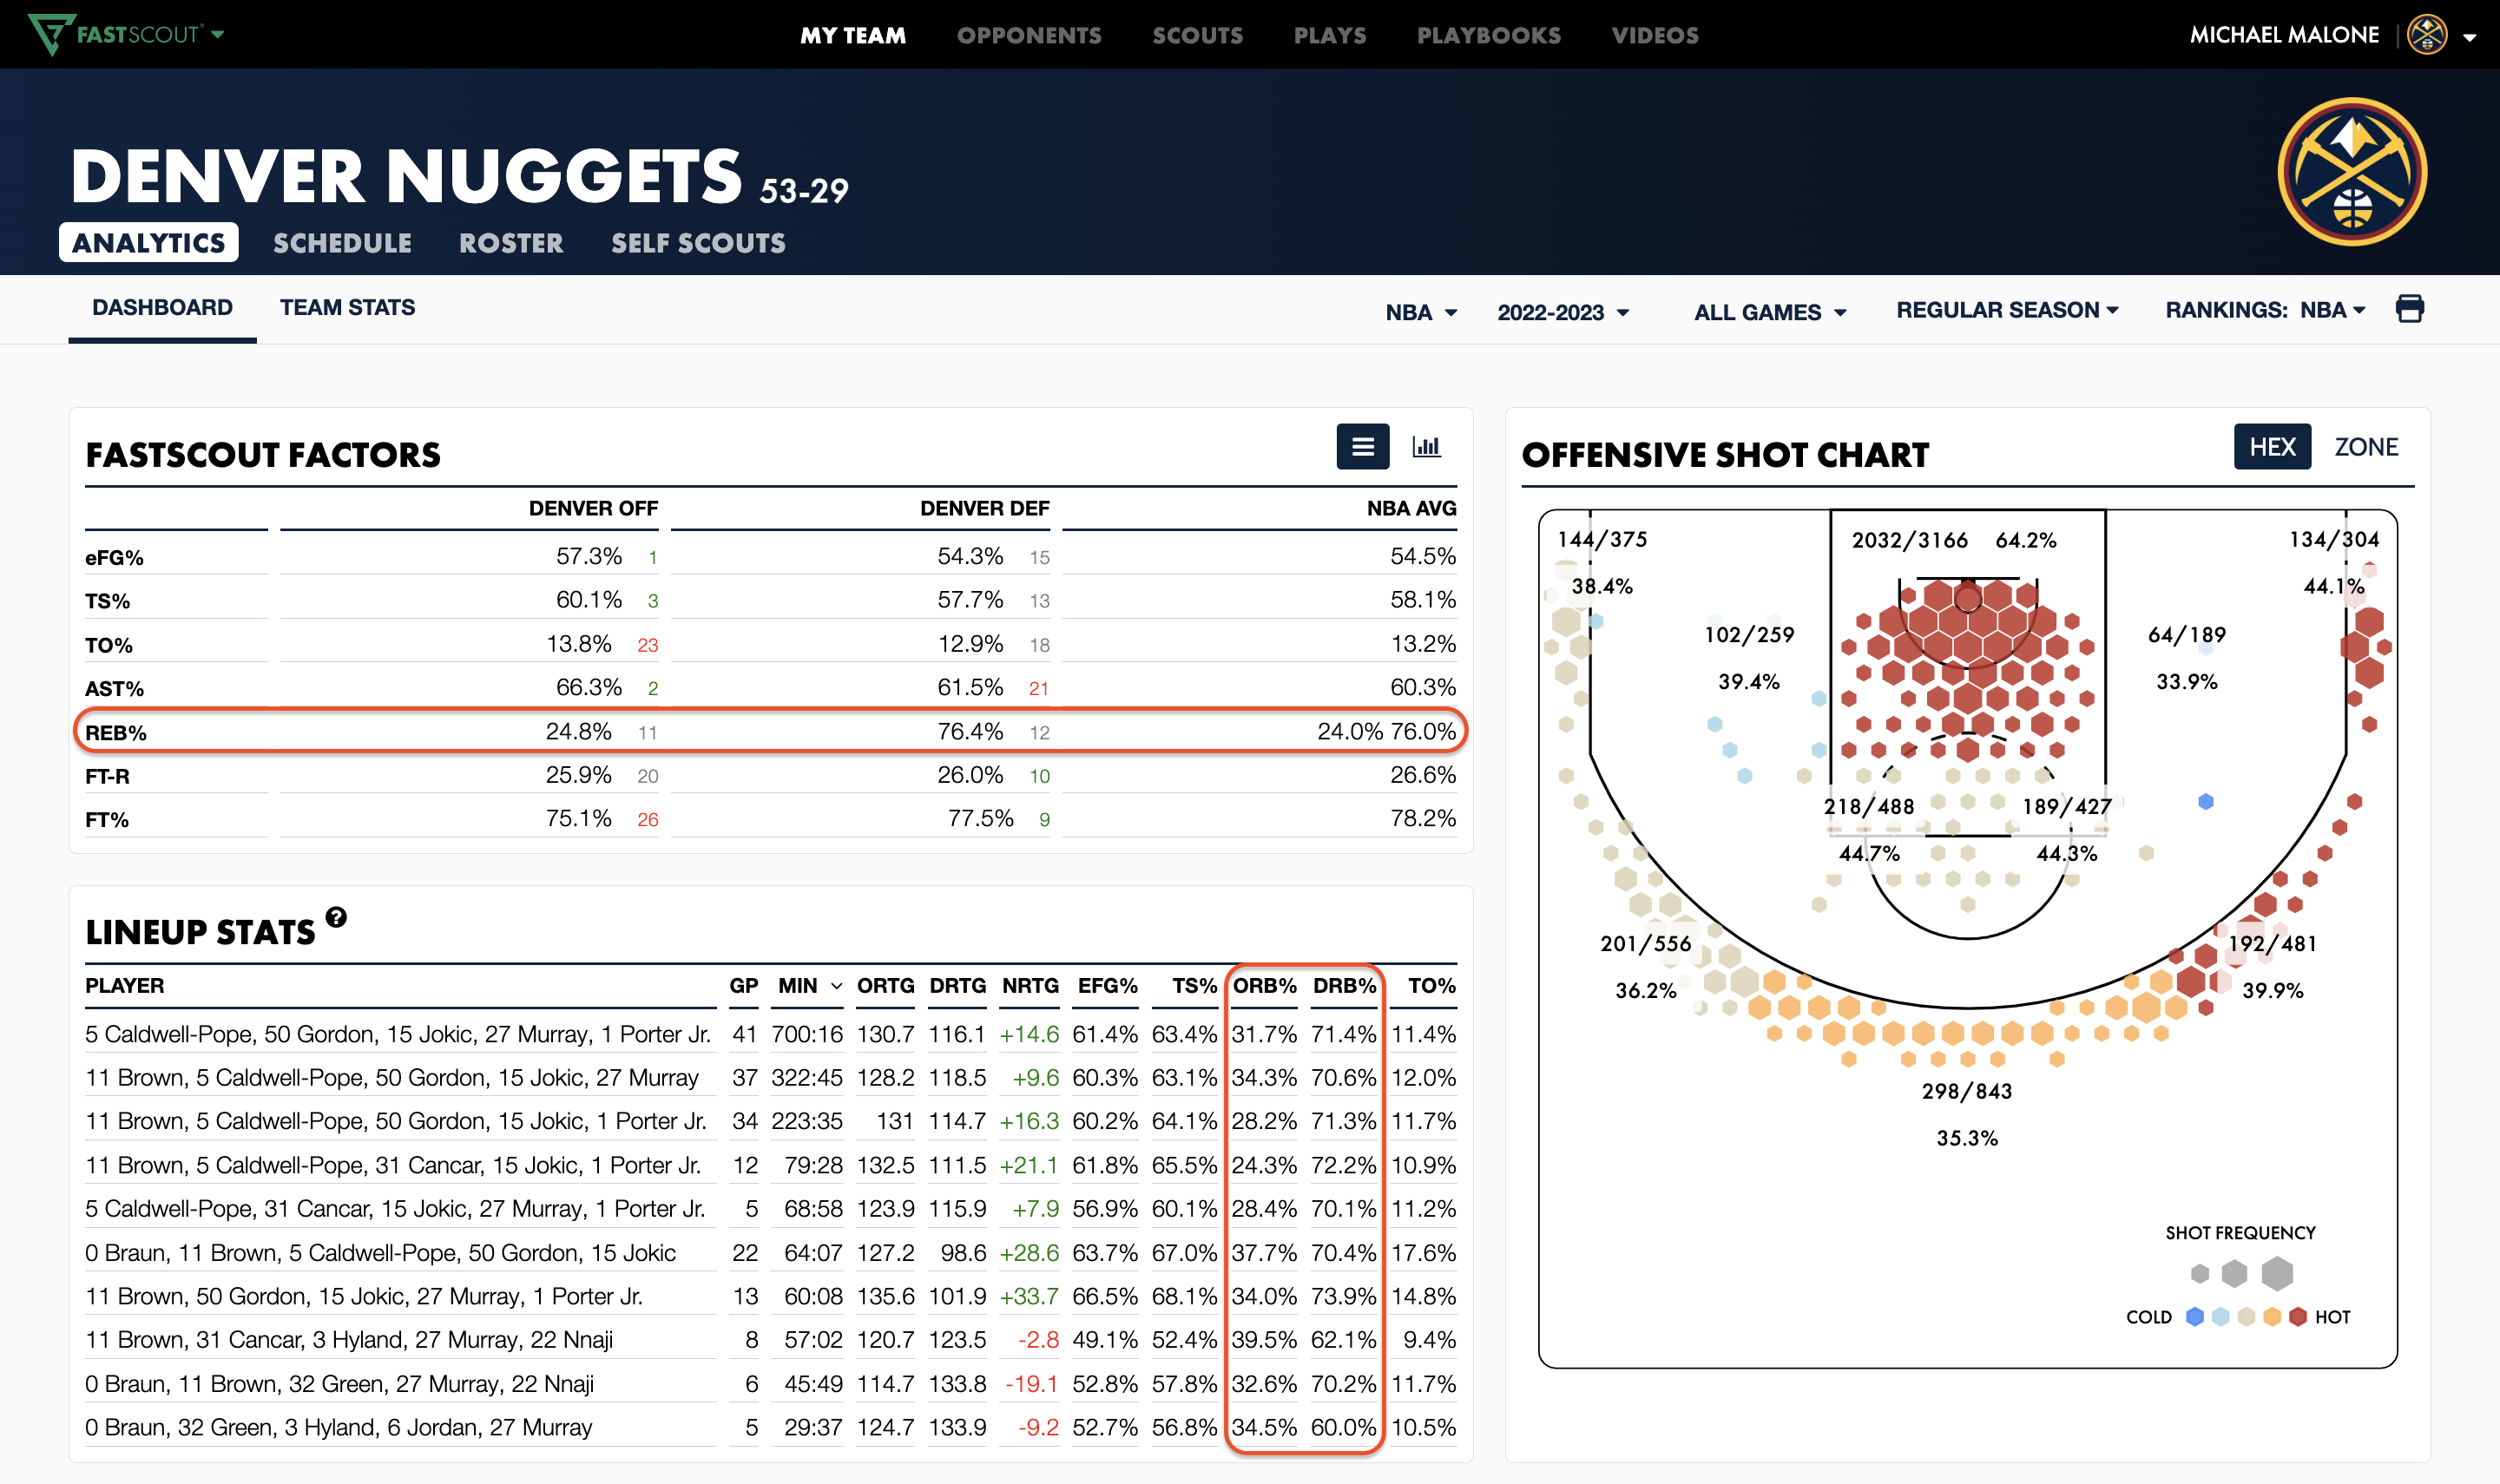Click the DENVER DEF column header

(x=984, y=508)
